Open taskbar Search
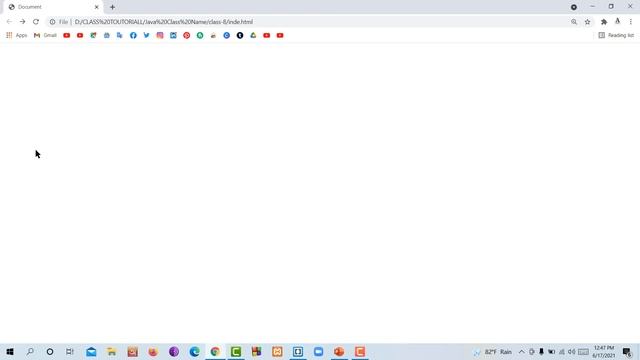640x360 pixels. click(30, 351)
